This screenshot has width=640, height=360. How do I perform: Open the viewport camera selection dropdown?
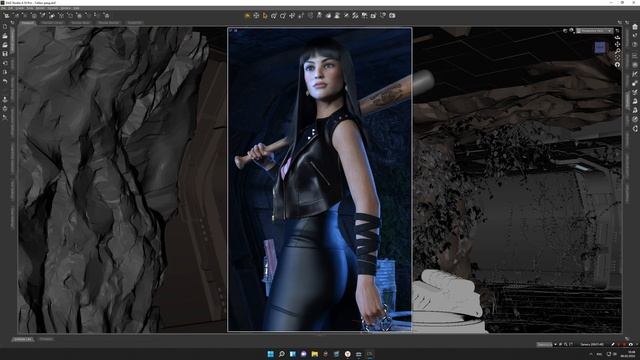tap(595, 31)
